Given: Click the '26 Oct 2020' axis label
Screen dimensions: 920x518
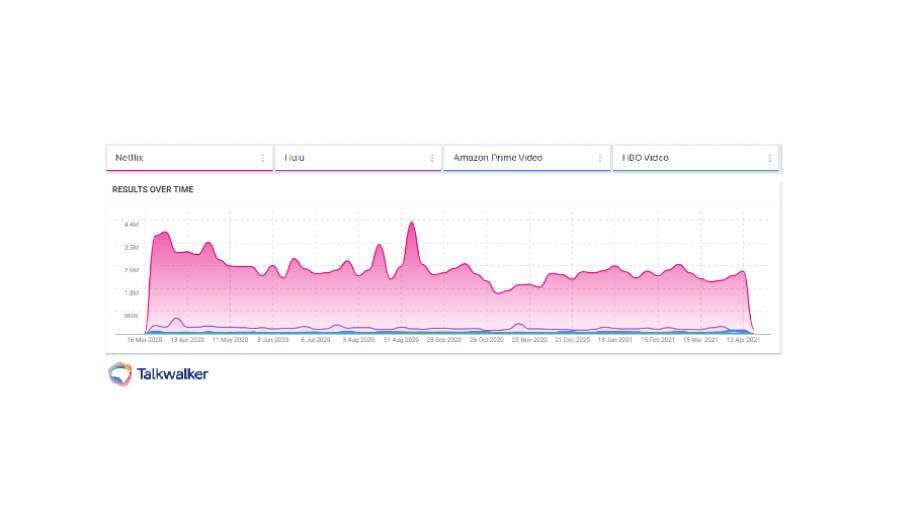Looking at the screenshot, I should pos(486,340).
